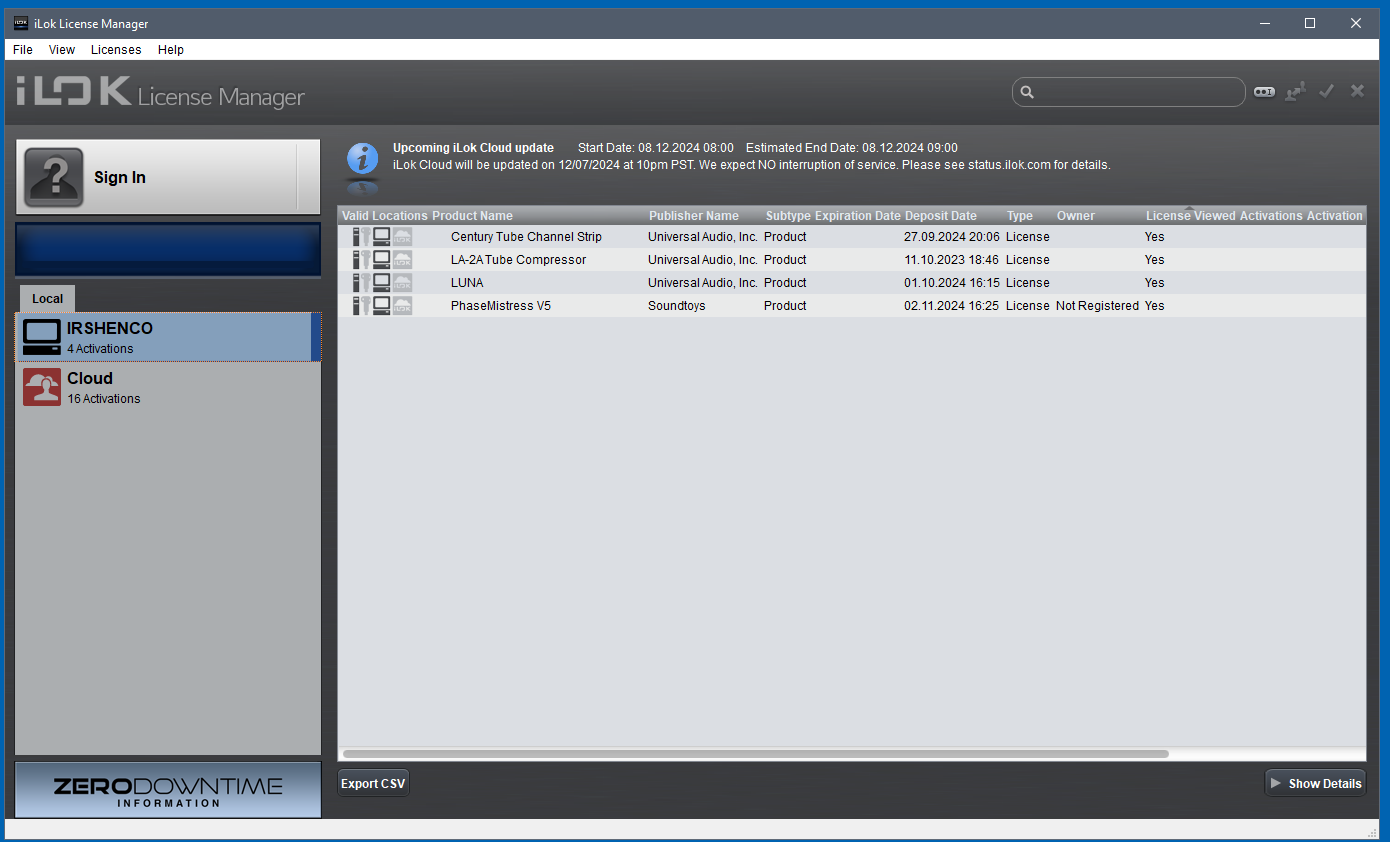Sort by the Subtype column header
Image resolution: width=1390 pixels, height=842 pixels.
click(x=788, y=216)
